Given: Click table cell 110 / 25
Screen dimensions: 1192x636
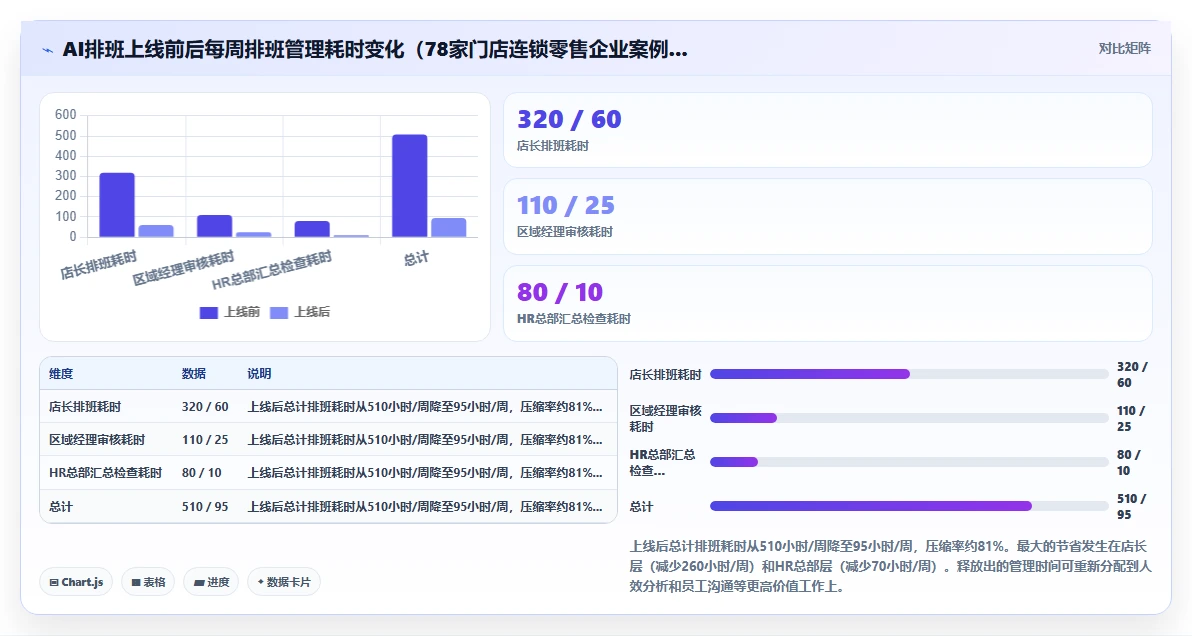Looking at the screenshot, I should click(205, 439).
